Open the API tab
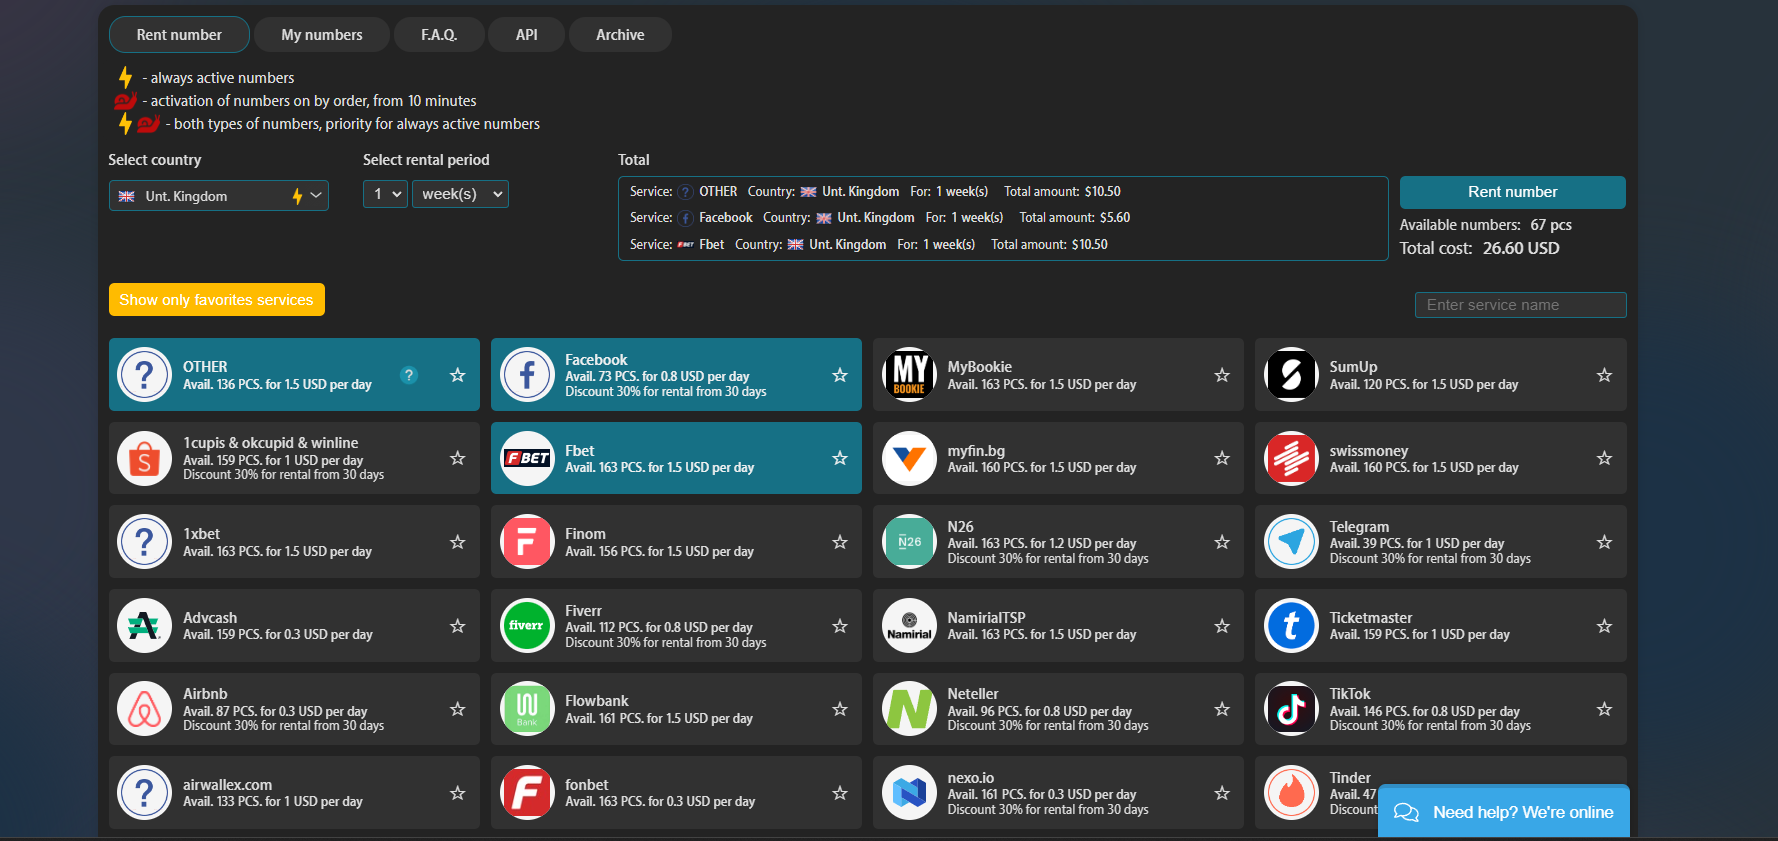This screenshot has height=841, width=1778. [527, 34]
